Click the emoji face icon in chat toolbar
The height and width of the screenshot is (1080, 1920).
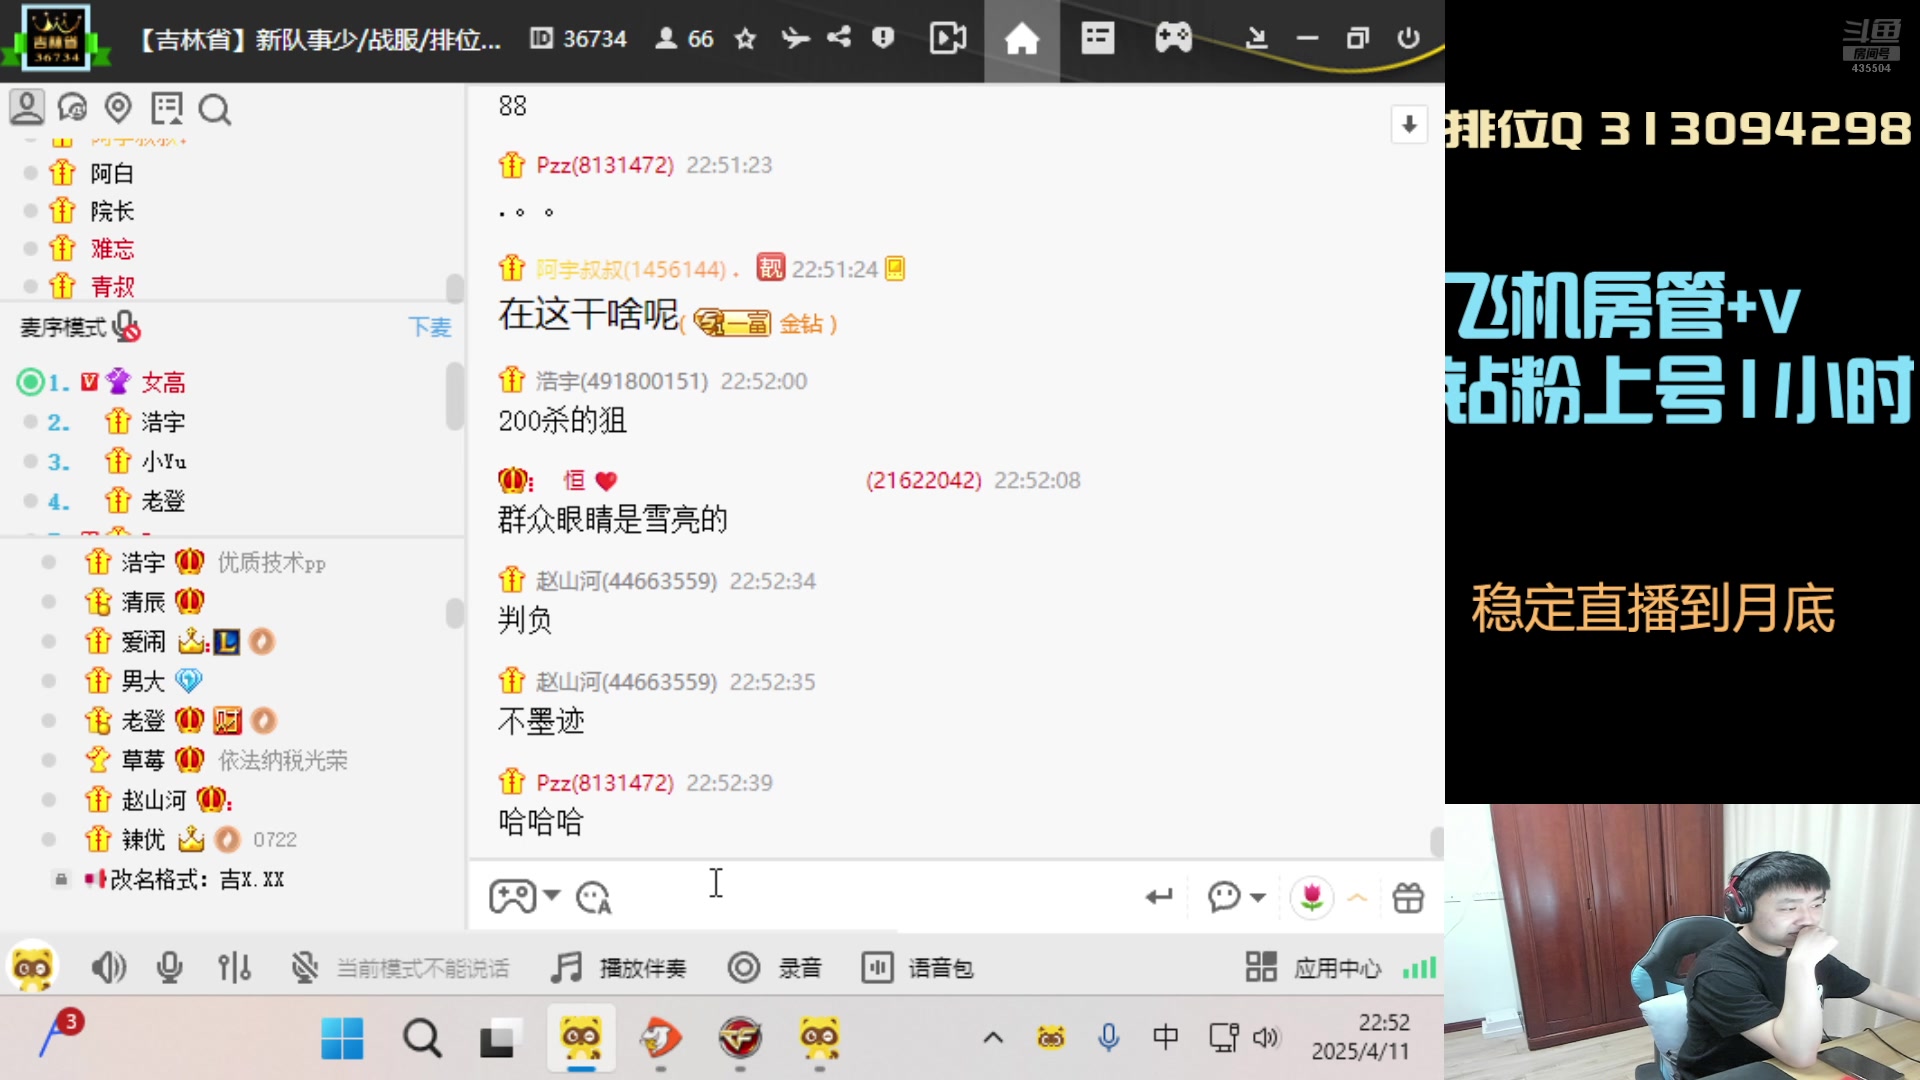click(594, 897)
